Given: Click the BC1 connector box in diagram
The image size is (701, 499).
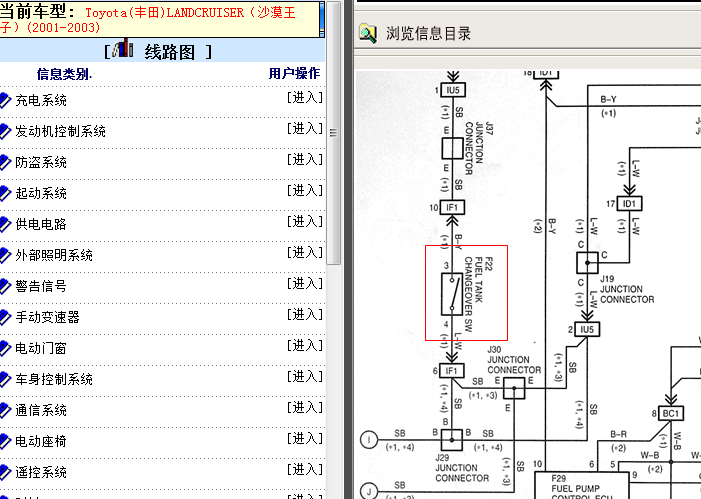Looking at the screenshot, I should 671,414.
